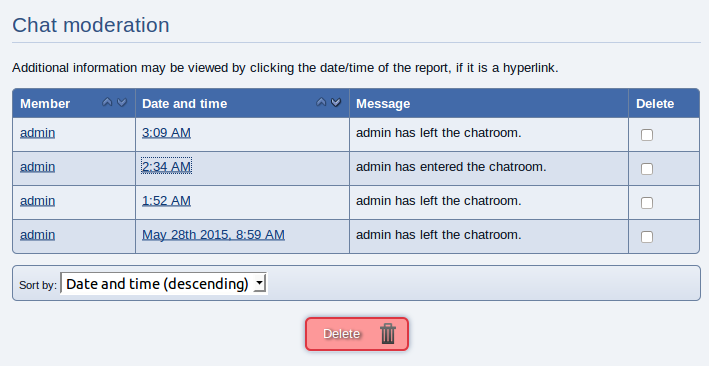Click the red Delete button
709x366 pixels.
click(x=357, y=334)
